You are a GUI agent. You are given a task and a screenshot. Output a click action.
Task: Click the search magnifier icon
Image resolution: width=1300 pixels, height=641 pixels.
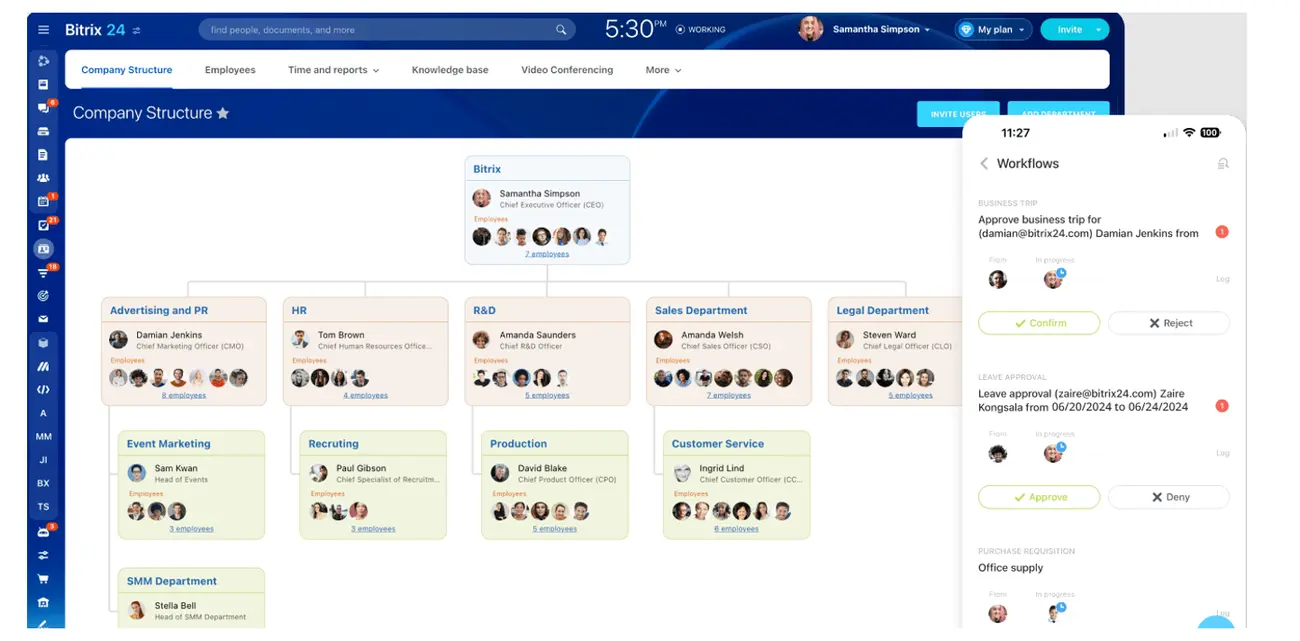click(x=561, y=30)
